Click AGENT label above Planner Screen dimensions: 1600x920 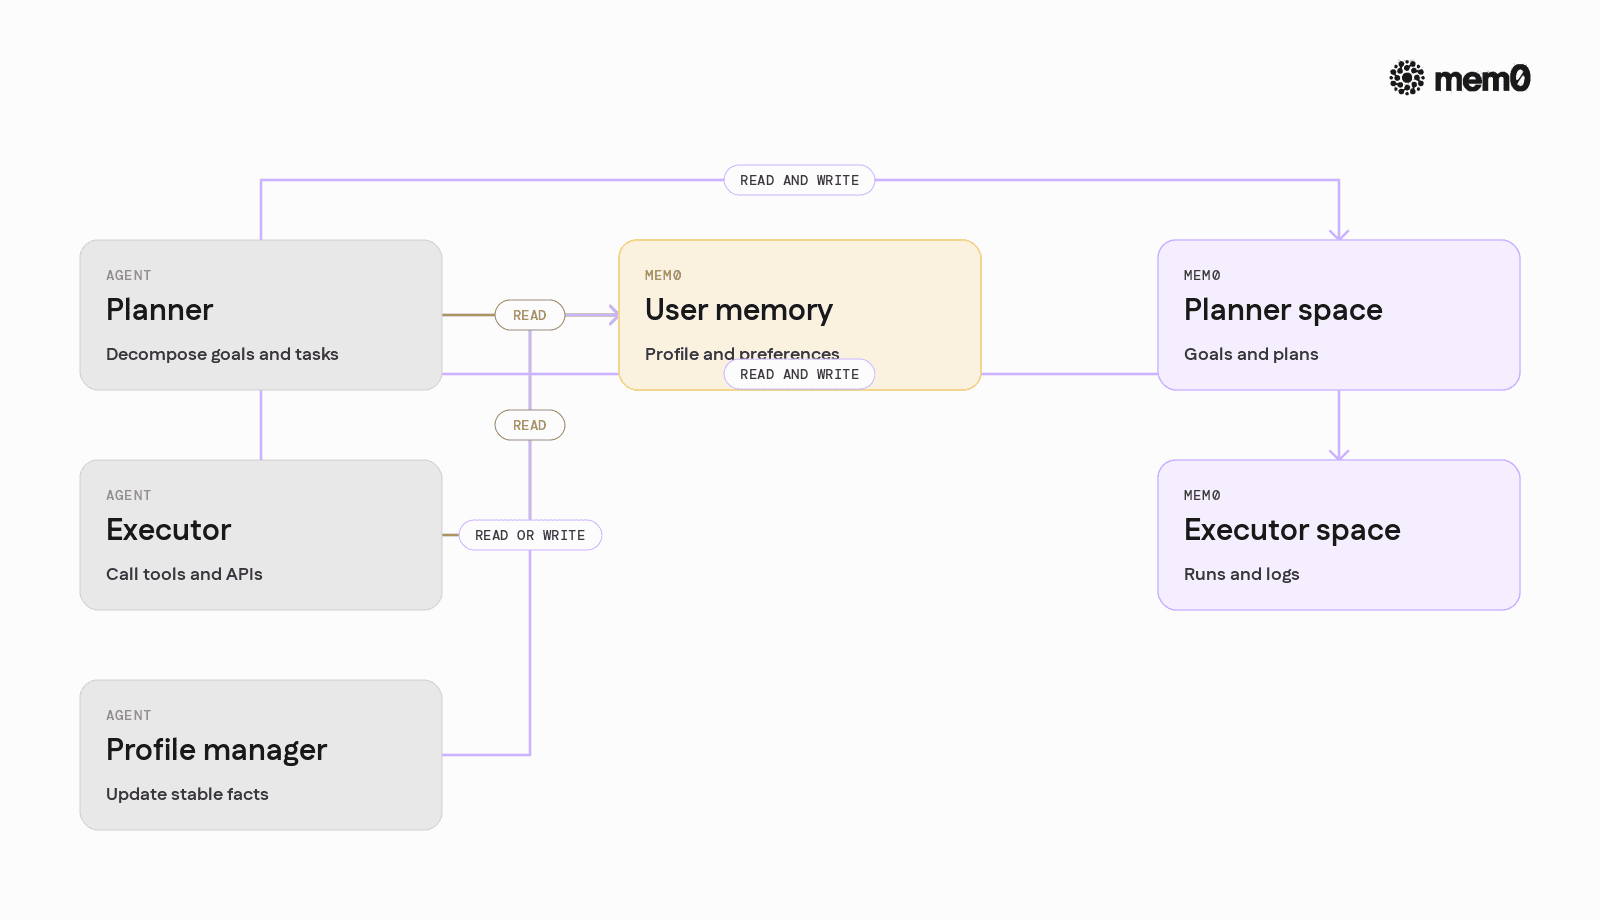pos(129,275)
